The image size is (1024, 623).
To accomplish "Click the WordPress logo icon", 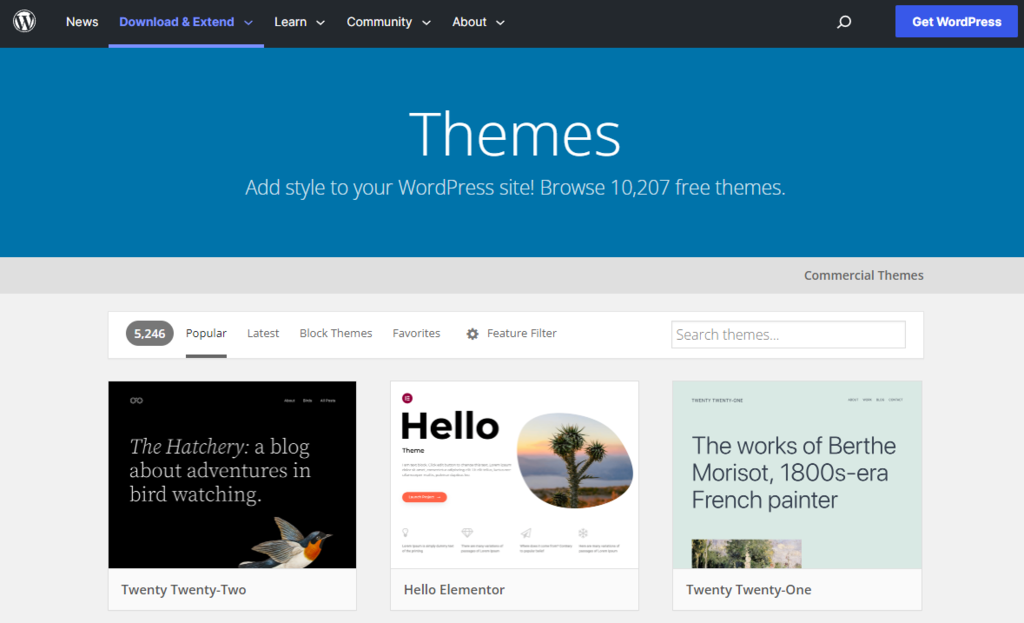I will [24, 21].
